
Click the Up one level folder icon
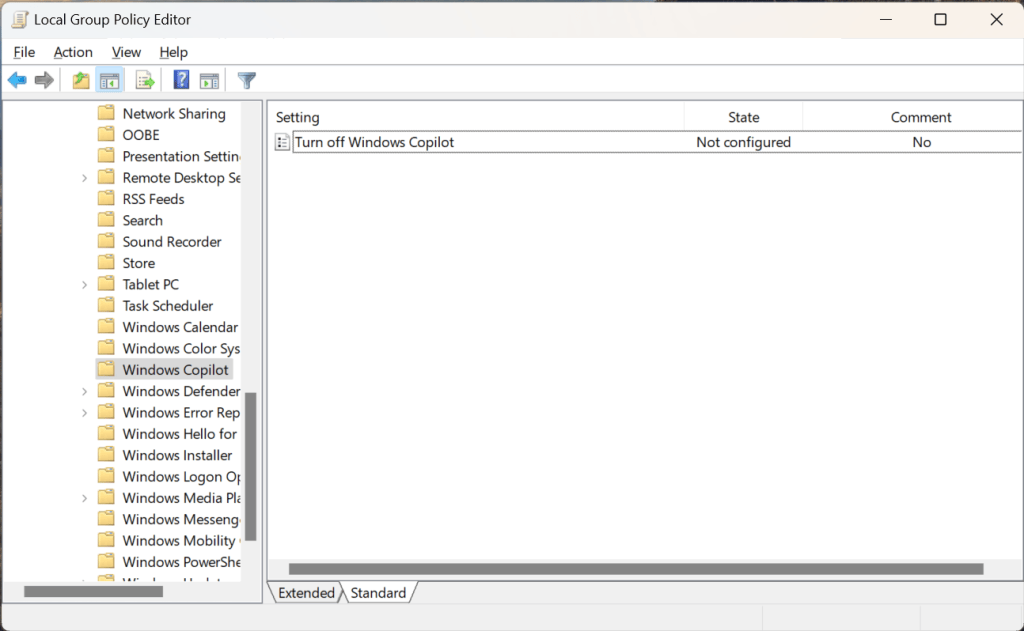[79, 79]
